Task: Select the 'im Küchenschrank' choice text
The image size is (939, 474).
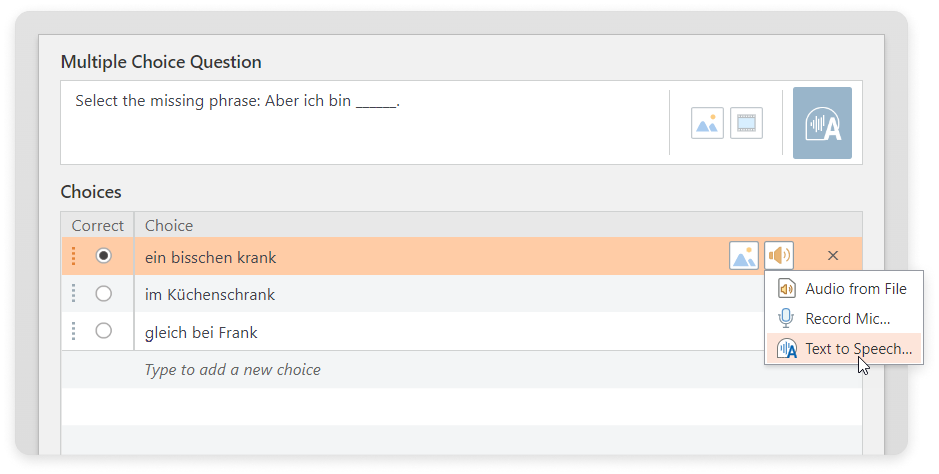Action: (210, 294)
